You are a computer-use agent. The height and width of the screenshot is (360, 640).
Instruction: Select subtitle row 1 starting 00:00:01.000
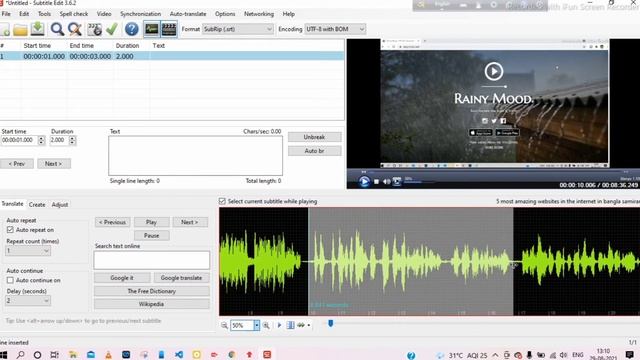172,56
